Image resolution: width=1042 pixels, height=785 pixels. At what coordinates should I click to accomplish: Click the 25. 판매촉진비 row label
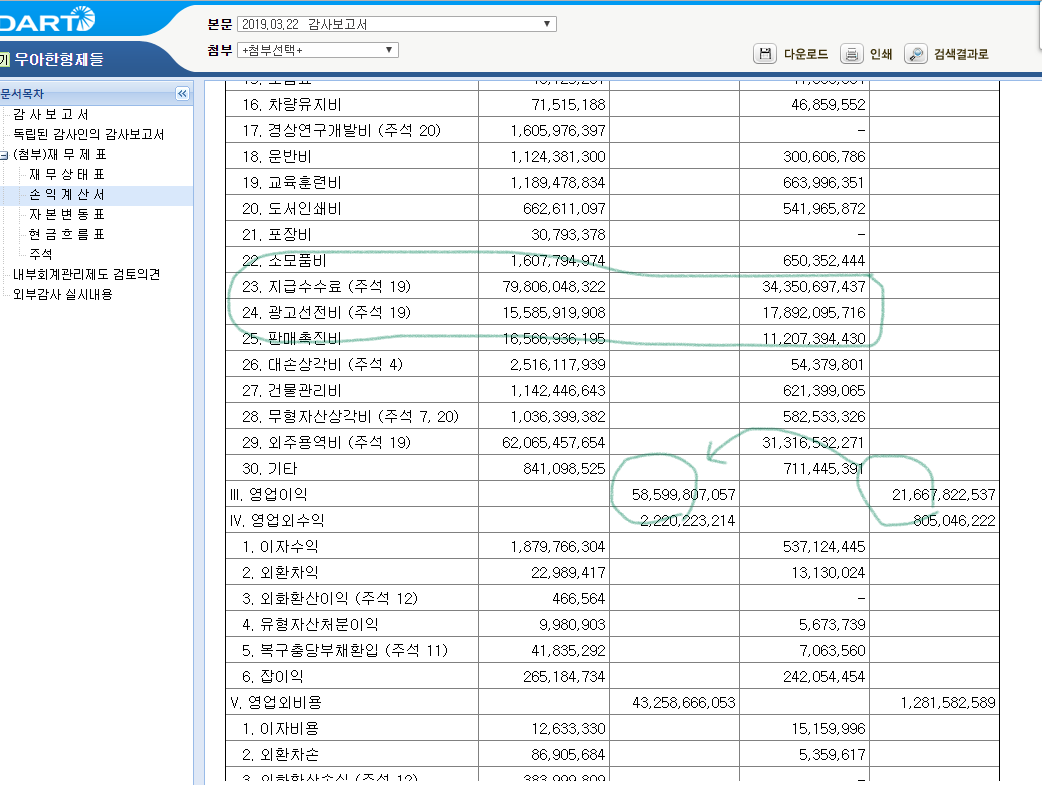click(292, 338)
